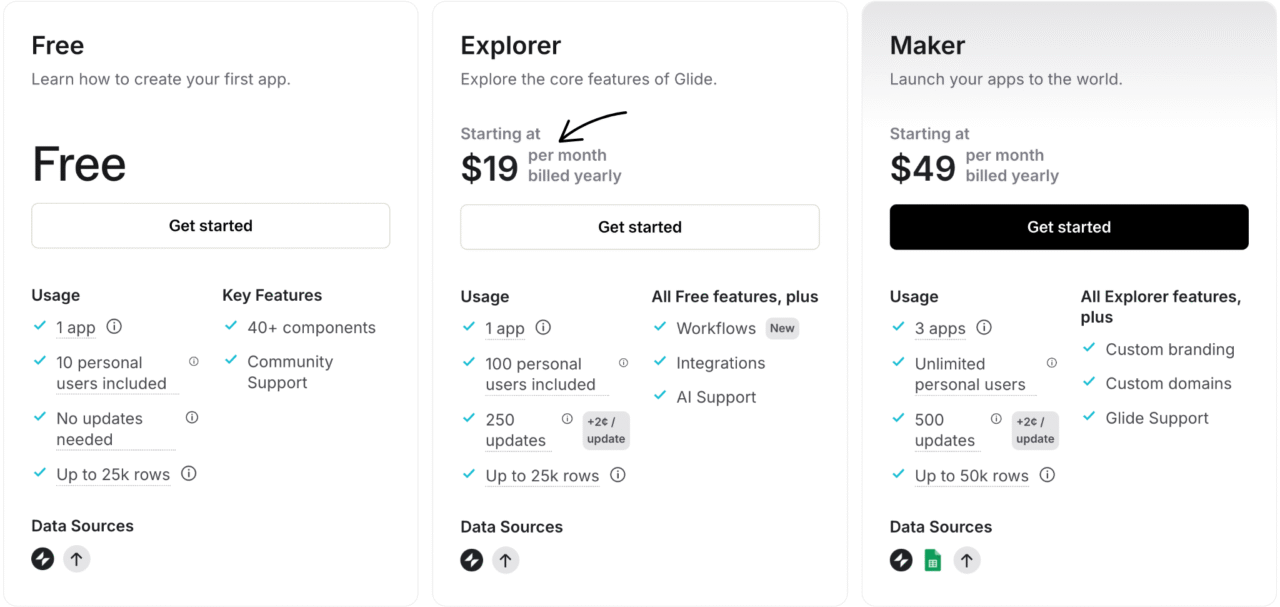Click the 'New' badge next to Workflows
The height and width of the screenshot is (607, 1280).
pos(782,328)
